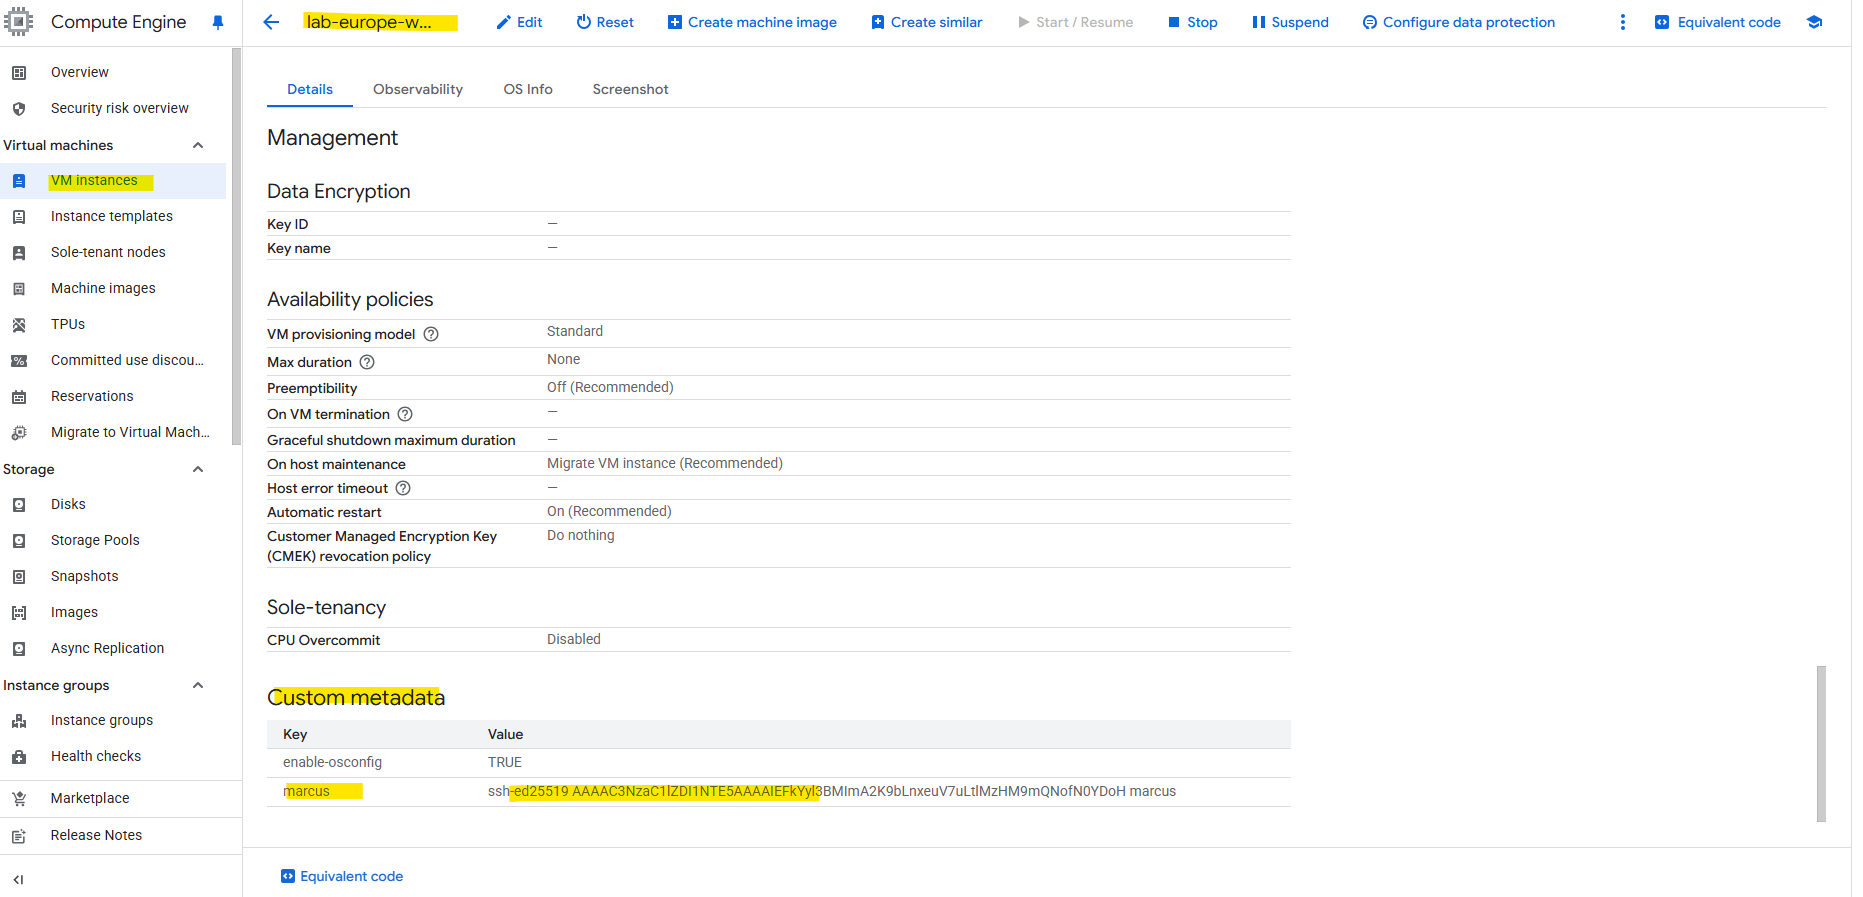Click the VM instances sidebar icon
The image size is (1863, 897).
pos(19,181)
